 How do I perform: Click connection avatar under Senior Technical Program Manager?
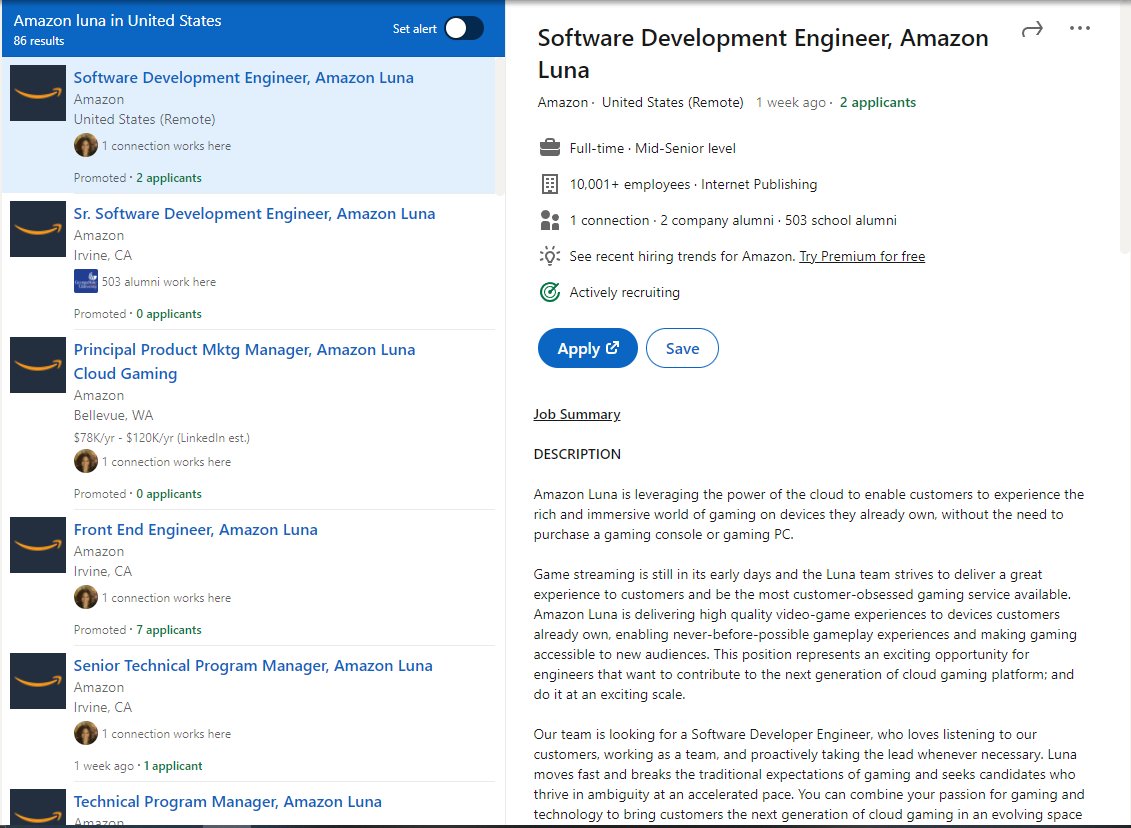click(x=86, y=734)
